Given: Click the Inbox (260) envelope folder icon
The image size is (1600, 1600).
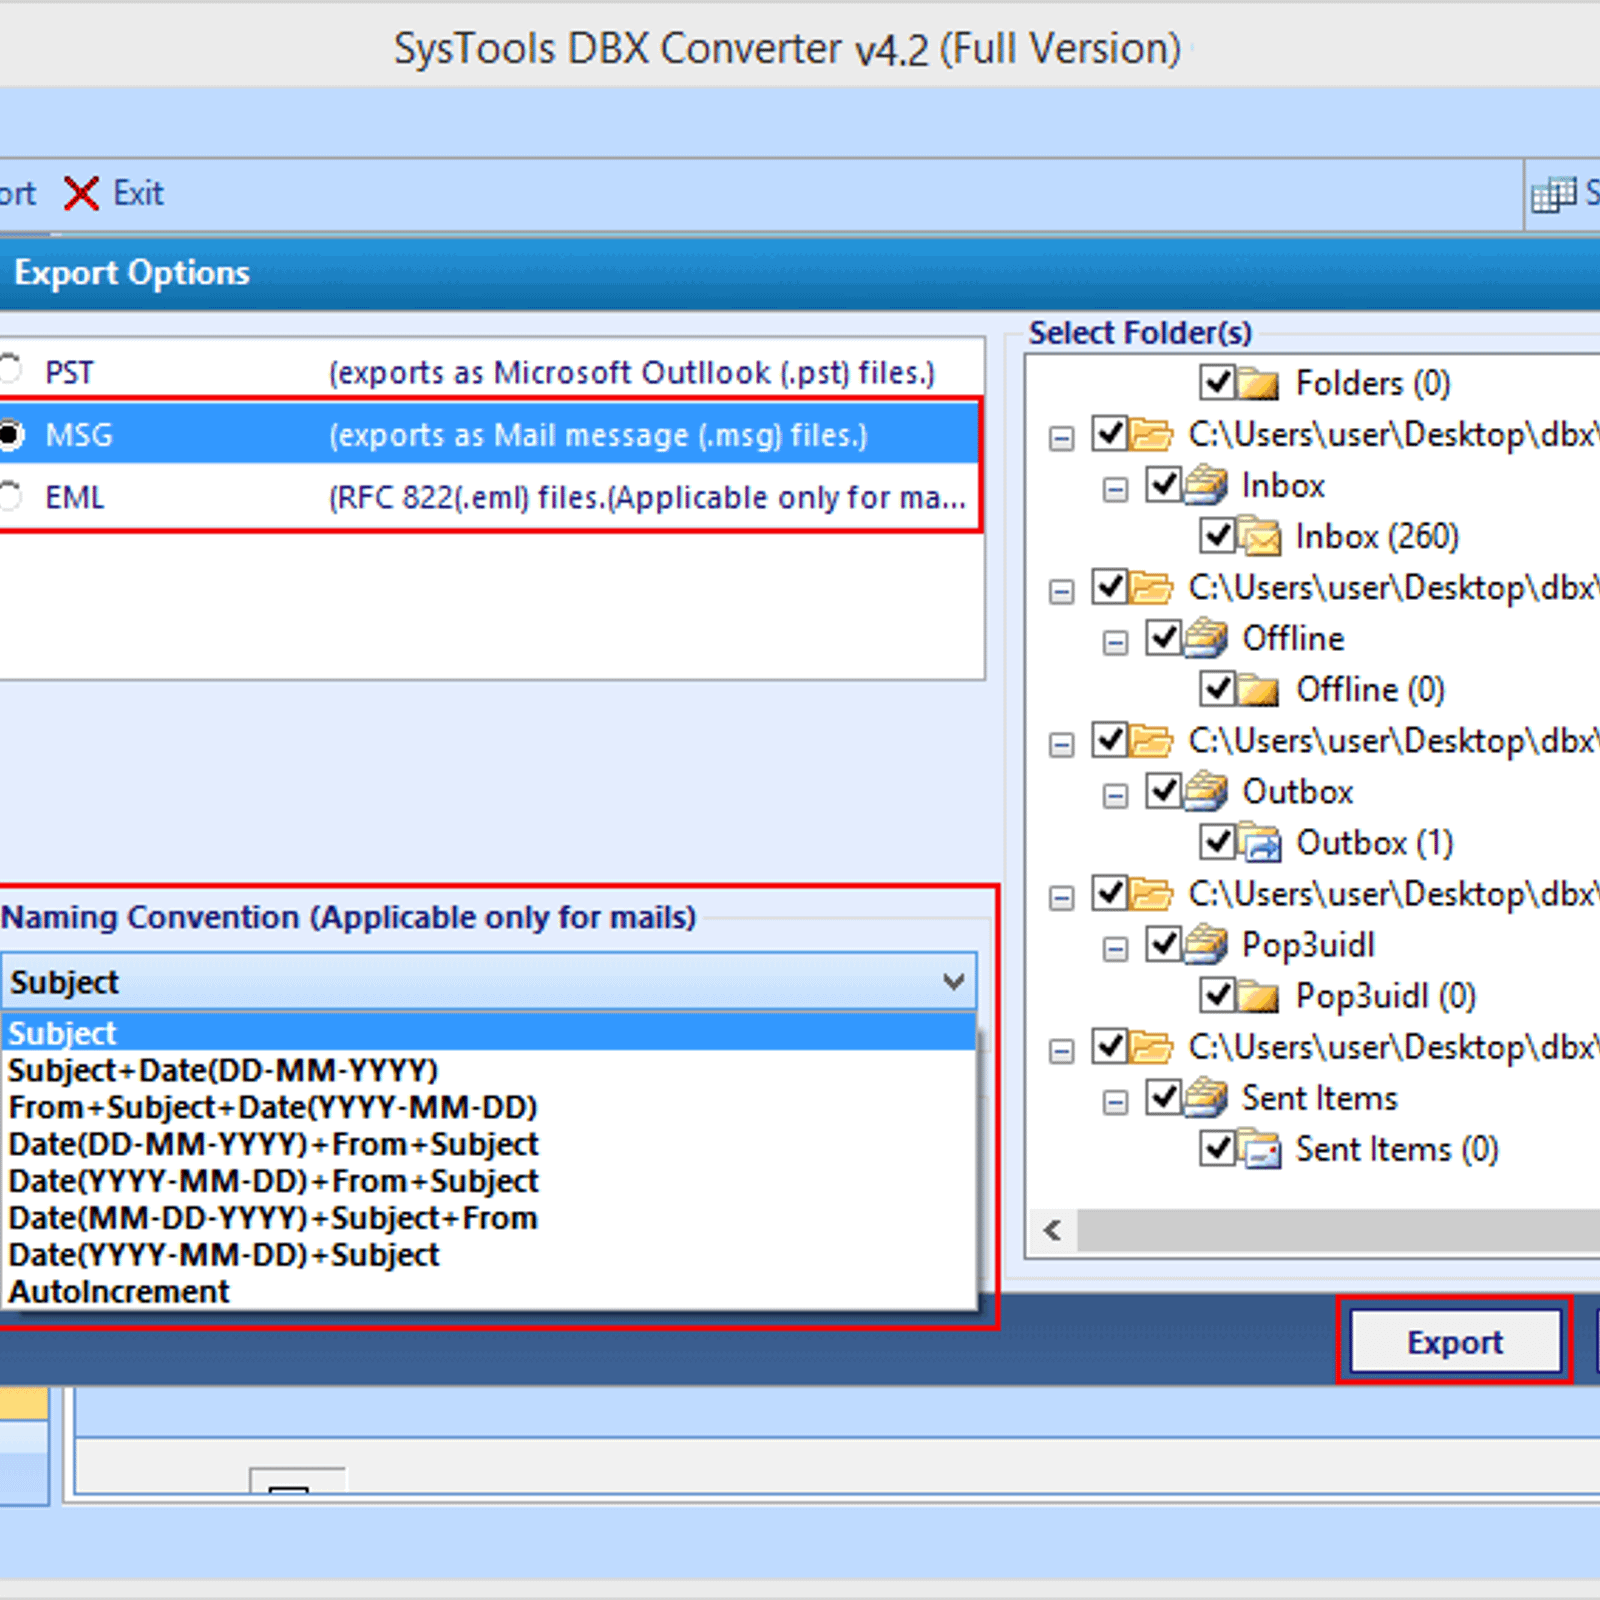Looking at the screenshot, I should click(x=1259, y=537).
